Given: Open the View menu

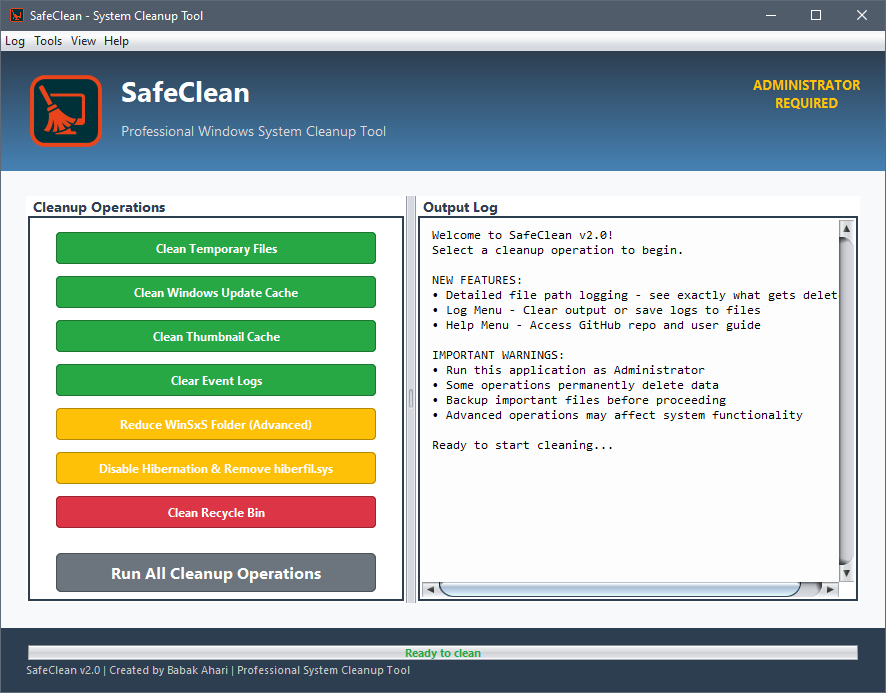Looking at the screenshot, I should pyautogui.click(x=83, y=41).
